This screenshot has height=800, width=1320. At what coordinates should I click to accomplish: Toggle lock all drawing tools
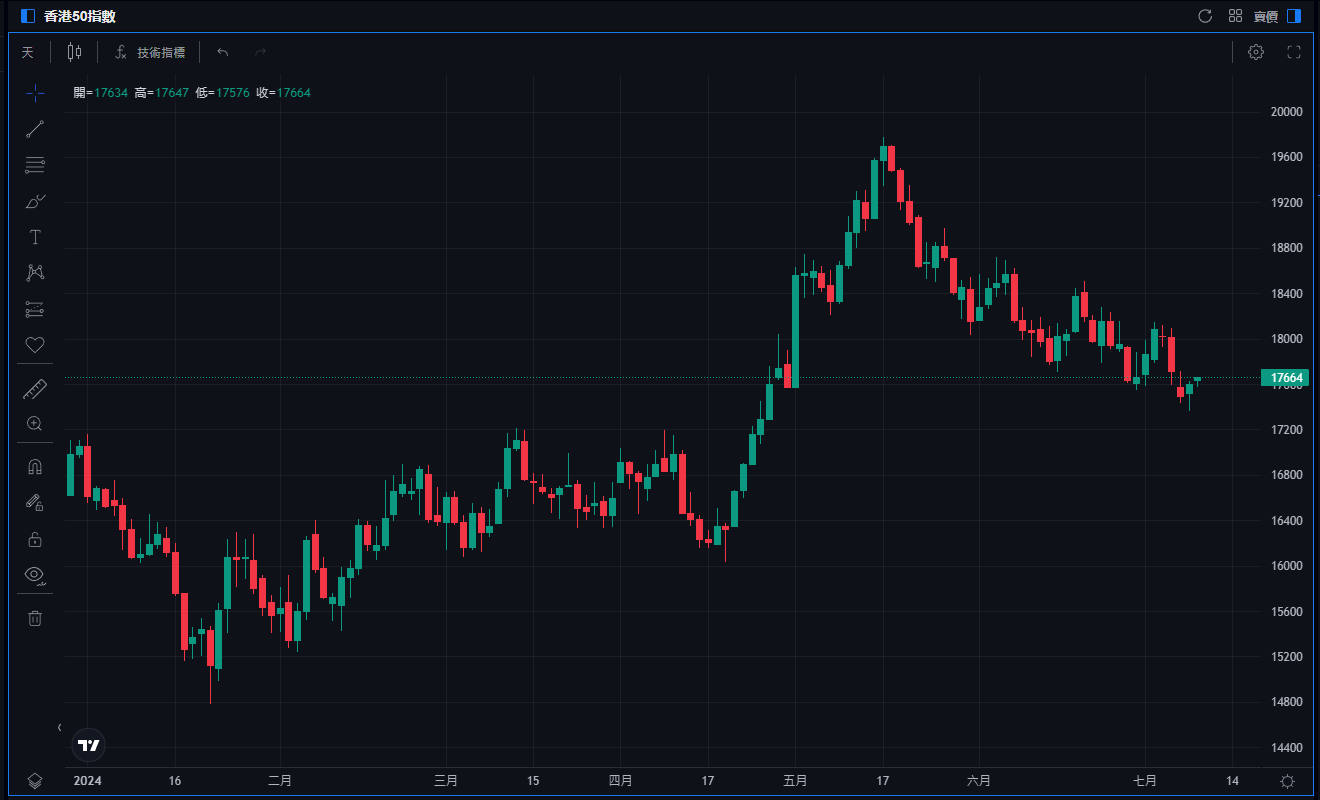point(35,539)
